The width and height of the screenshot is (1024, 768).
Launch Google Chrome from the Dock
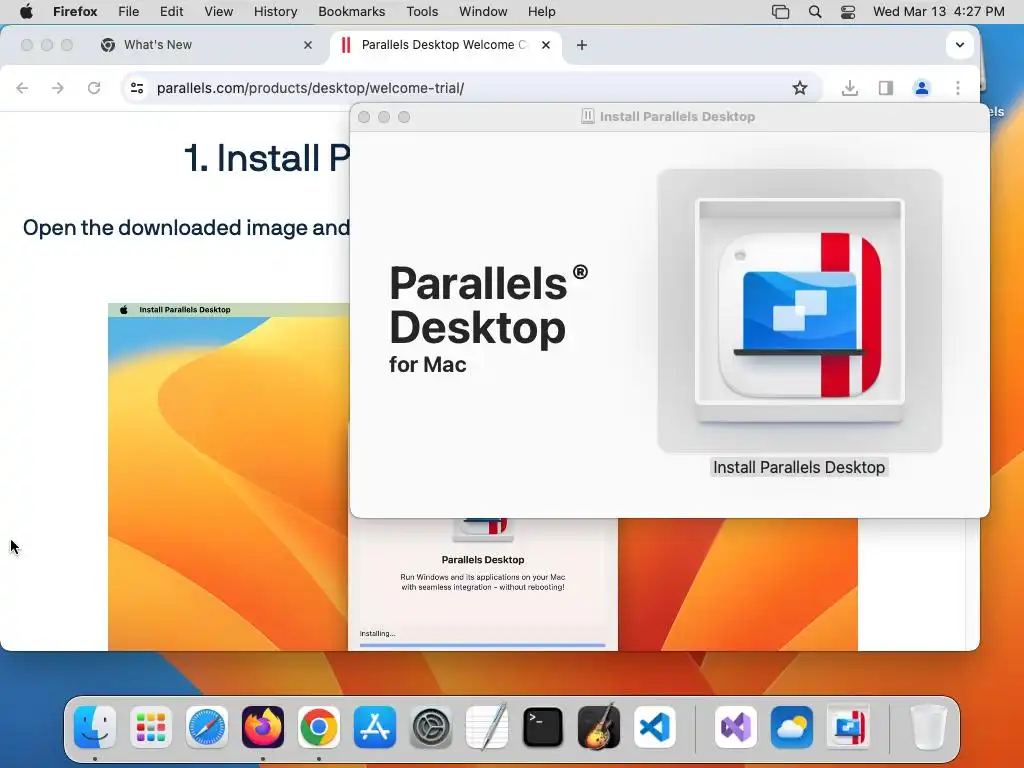pyautogui.click(x=319, y=727)
